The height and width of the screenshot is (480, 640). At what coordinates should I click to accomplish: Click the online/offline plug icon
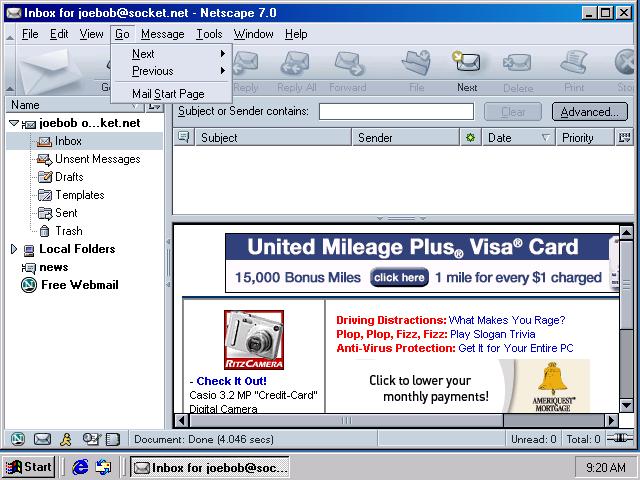tap(620, 438)
